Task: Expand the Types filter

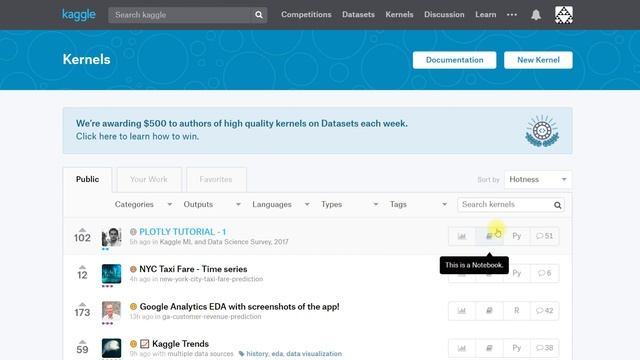Action: (x=349, y=204)
